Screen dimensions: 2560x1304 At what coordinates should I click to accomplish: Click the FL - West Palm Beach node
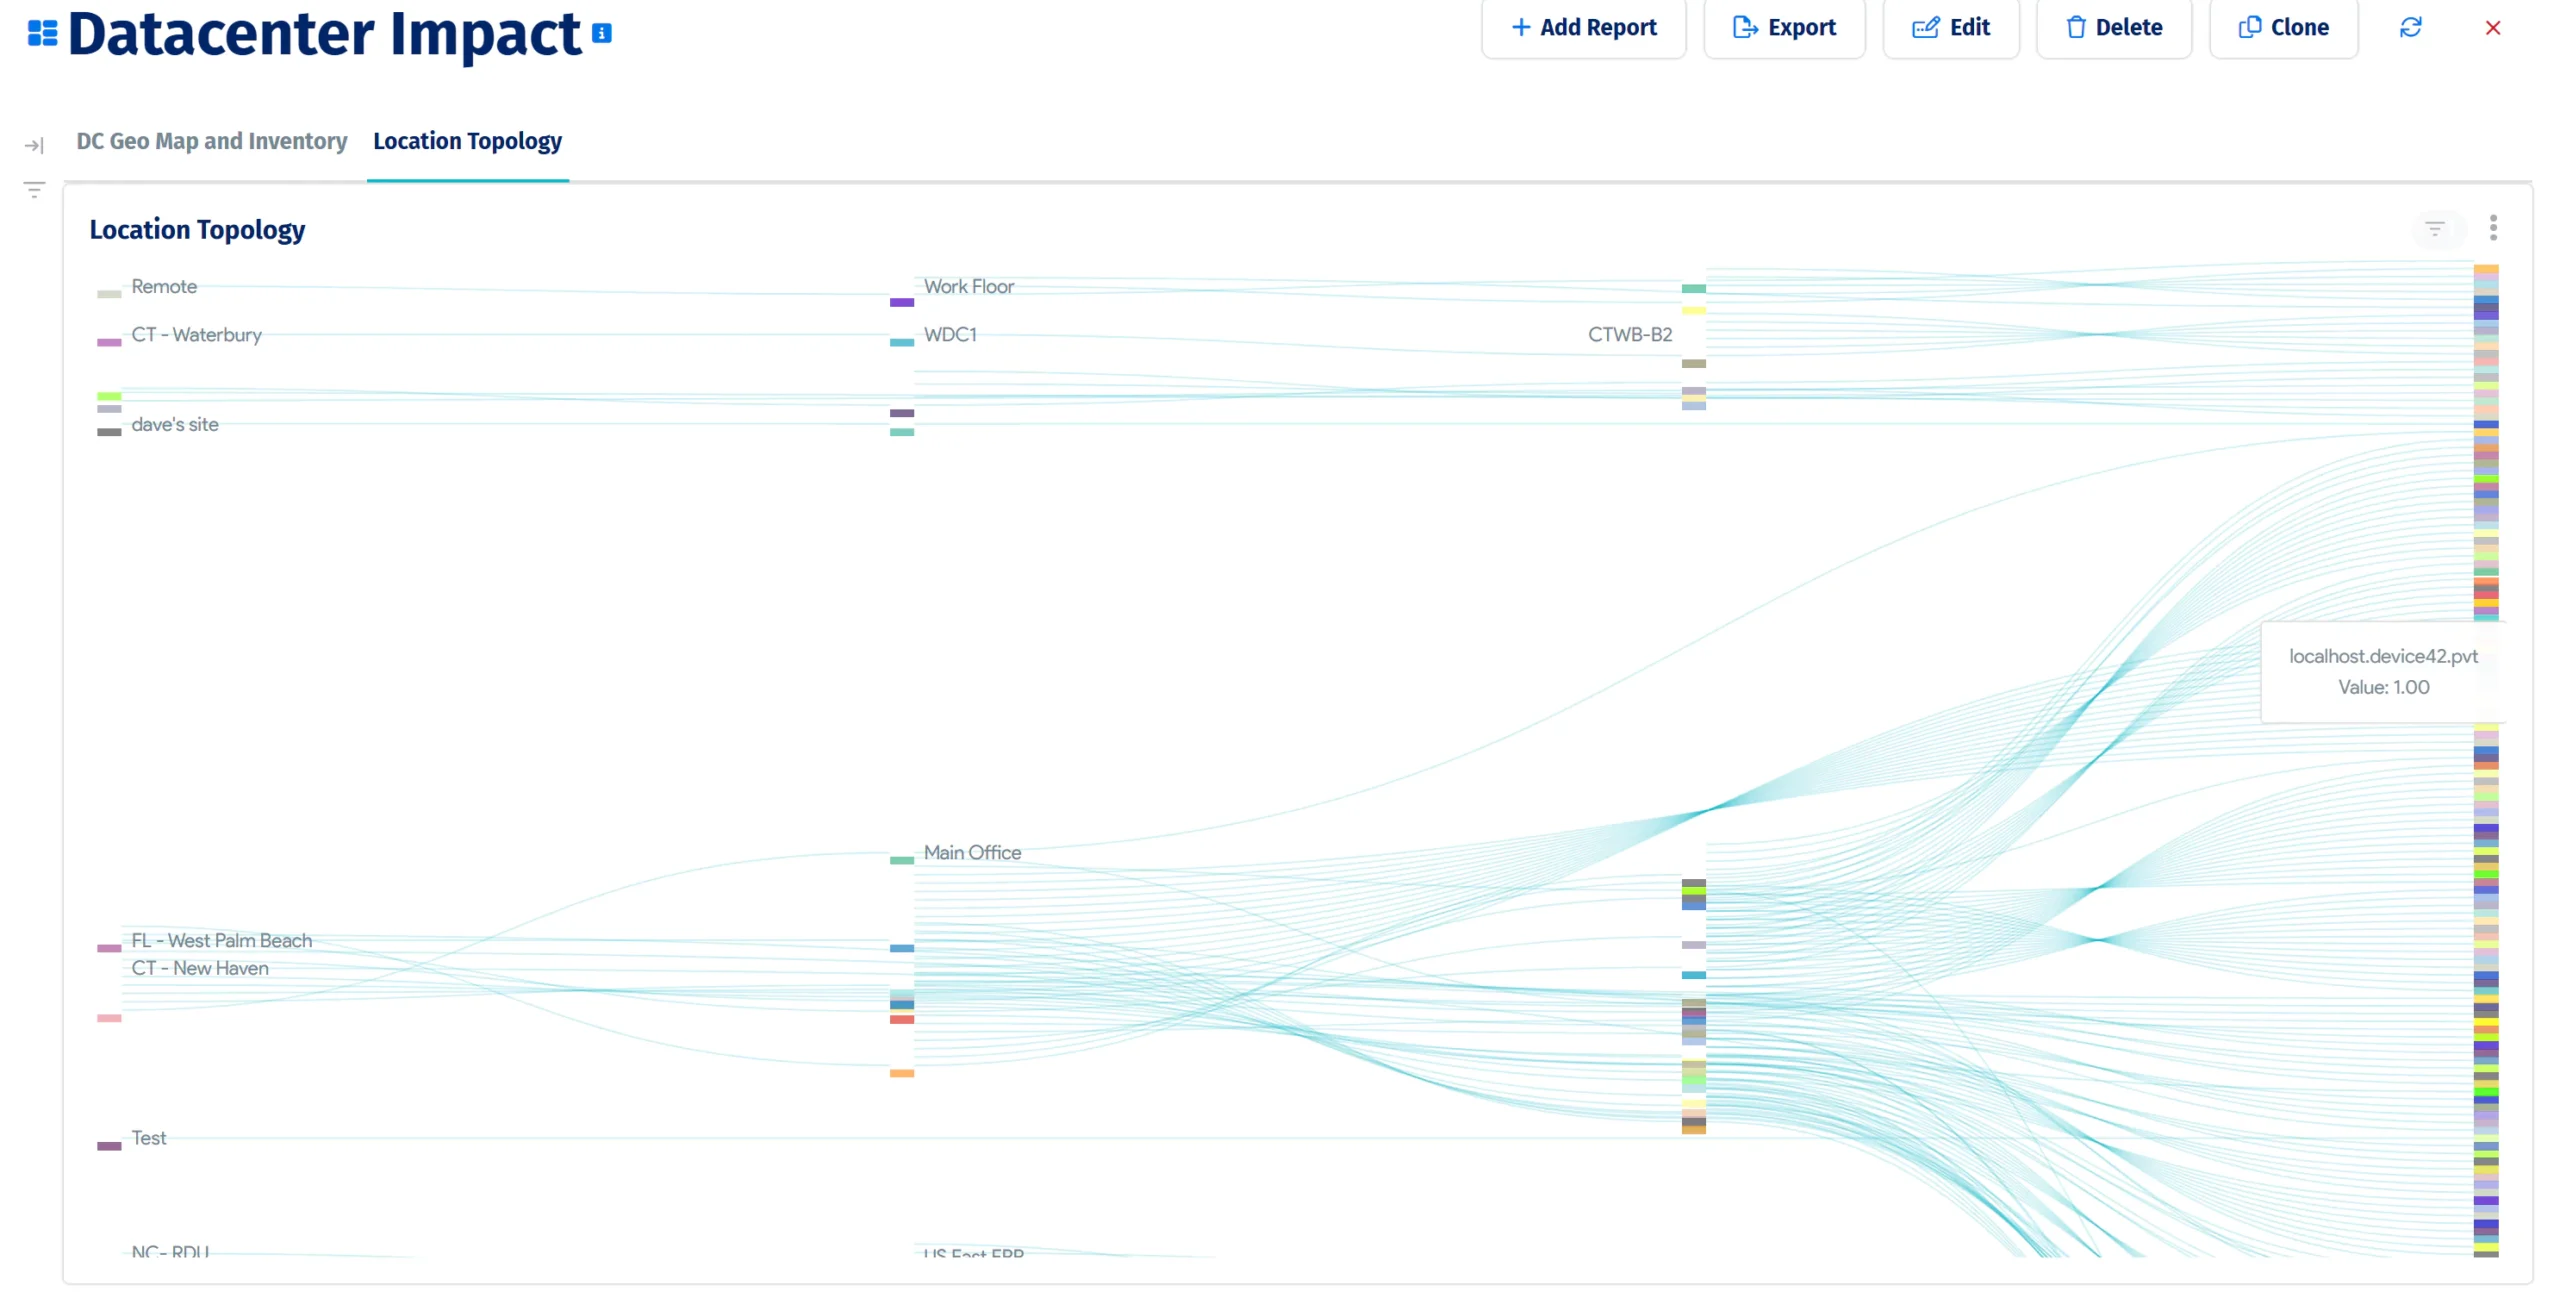coord(109,947)
